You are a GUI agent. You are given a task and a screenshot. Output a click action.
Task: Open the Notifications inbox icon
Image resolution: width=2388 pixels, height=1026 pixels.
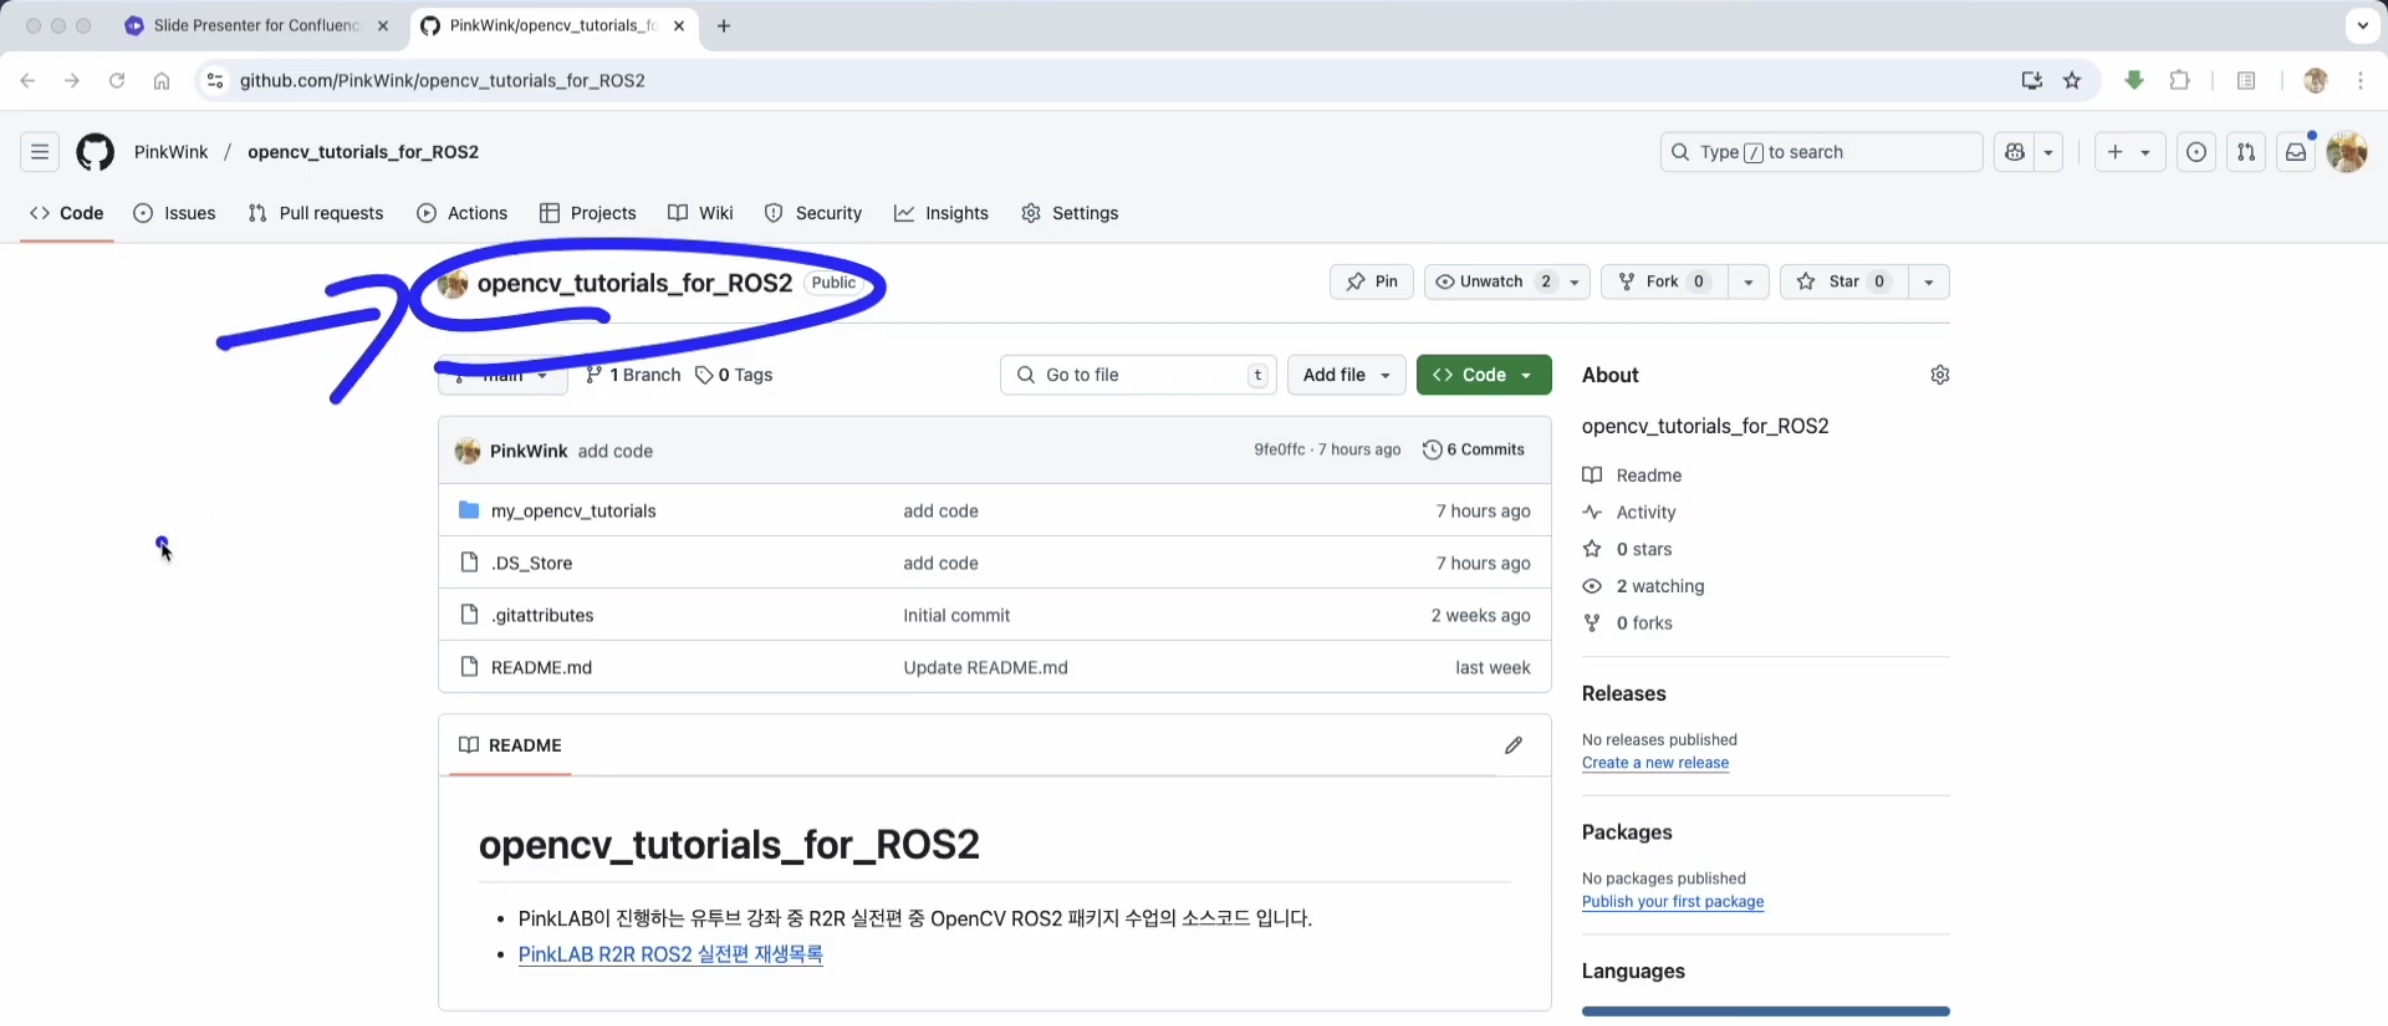[2296, 152]
